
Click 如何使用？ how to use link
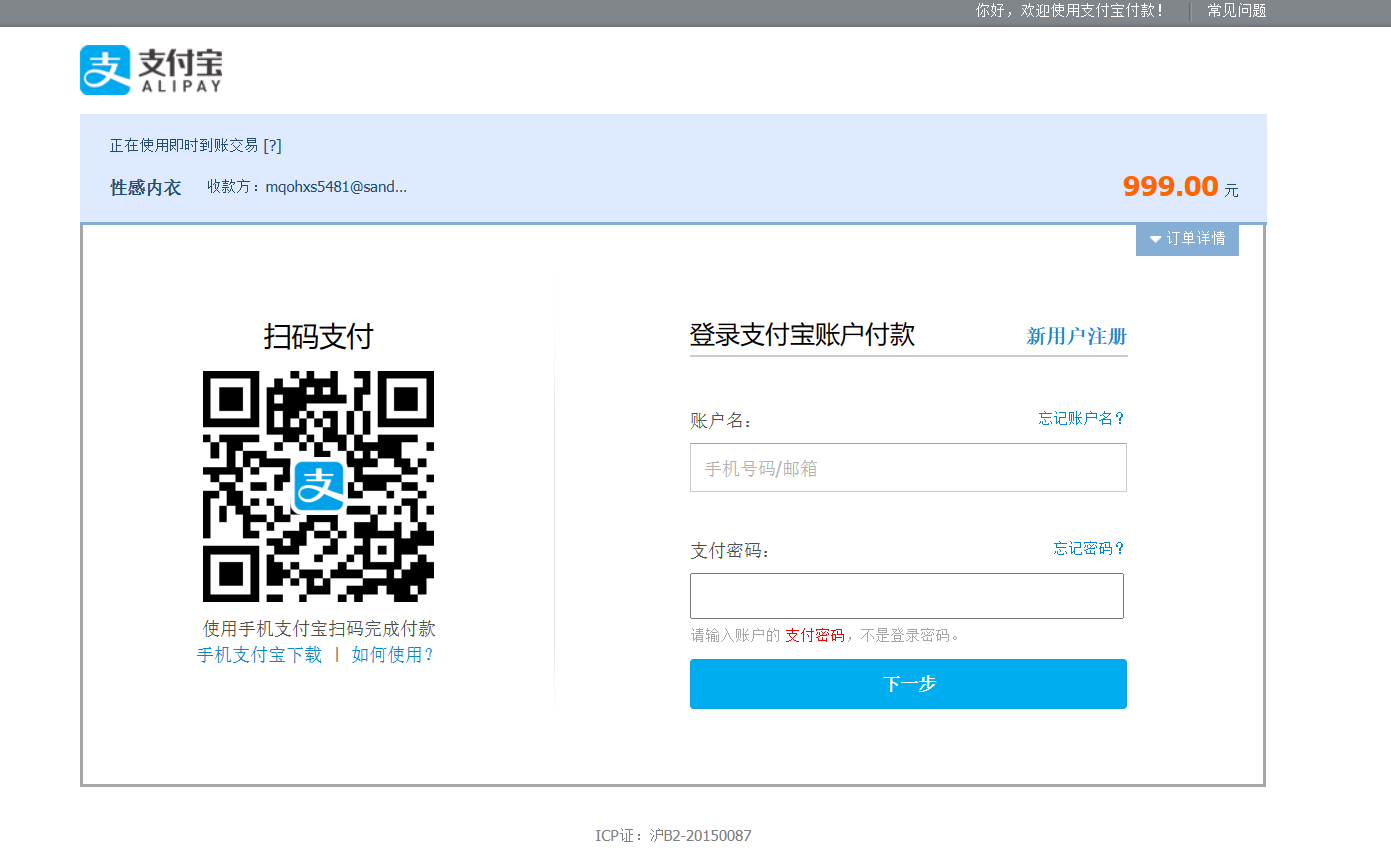(x=393, y=655)
